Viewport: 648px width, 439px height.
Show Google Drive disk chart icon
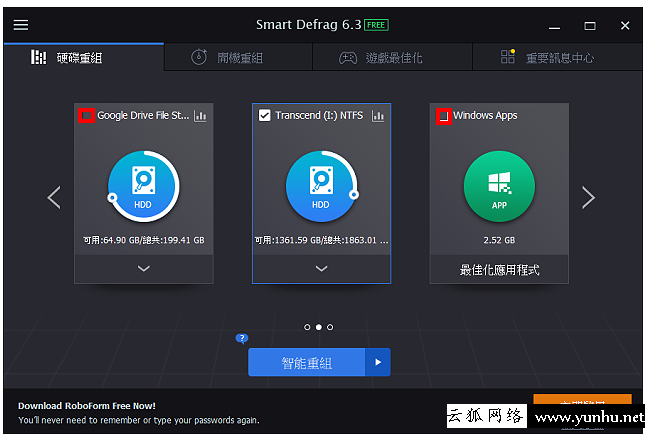click(x=200, y=116)
